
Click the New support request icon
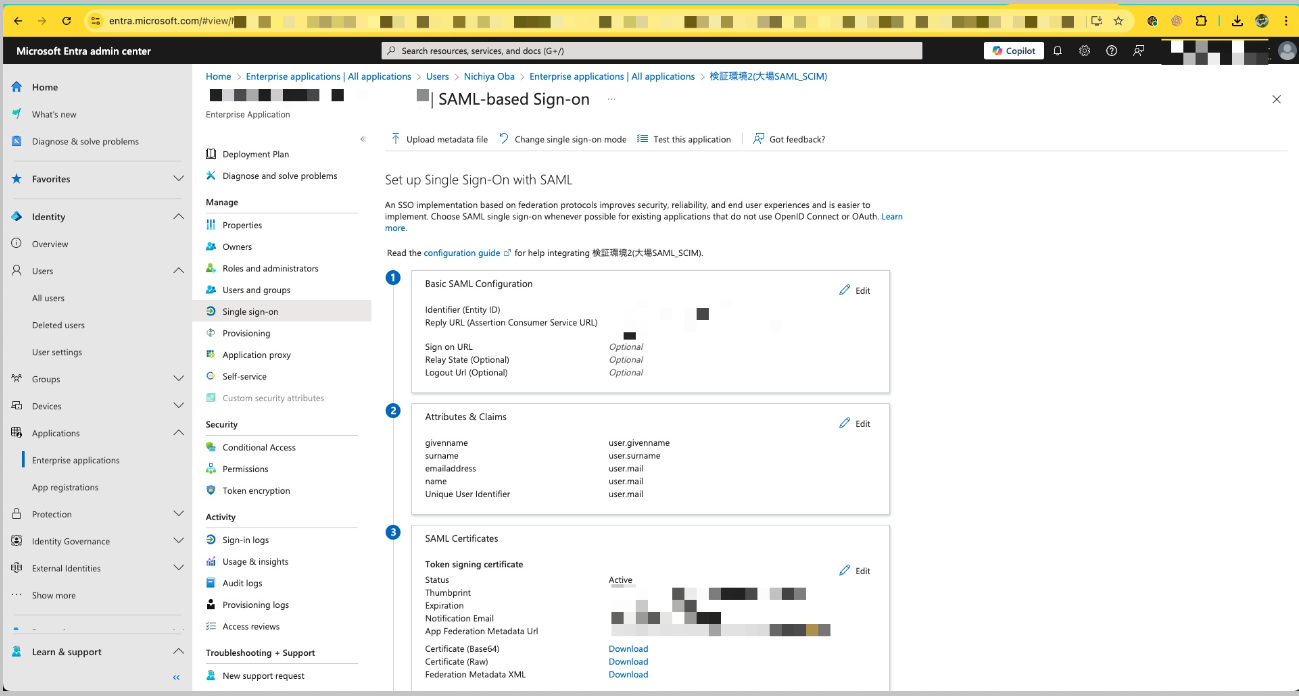click(x=211, y=676)
